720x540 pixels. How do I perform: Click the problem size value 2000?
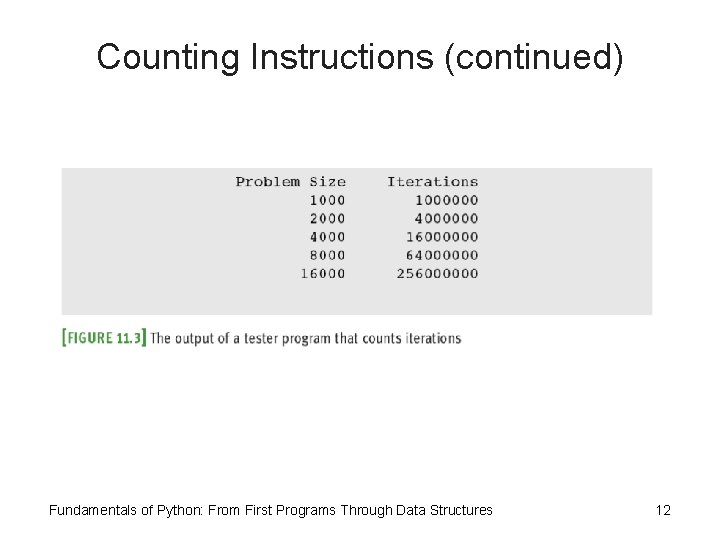pos(327,219)
